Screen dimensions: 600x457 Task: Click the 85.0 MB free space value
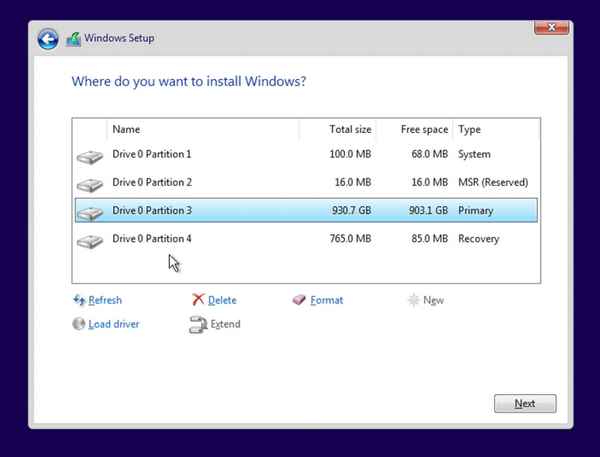coord(429,238)
